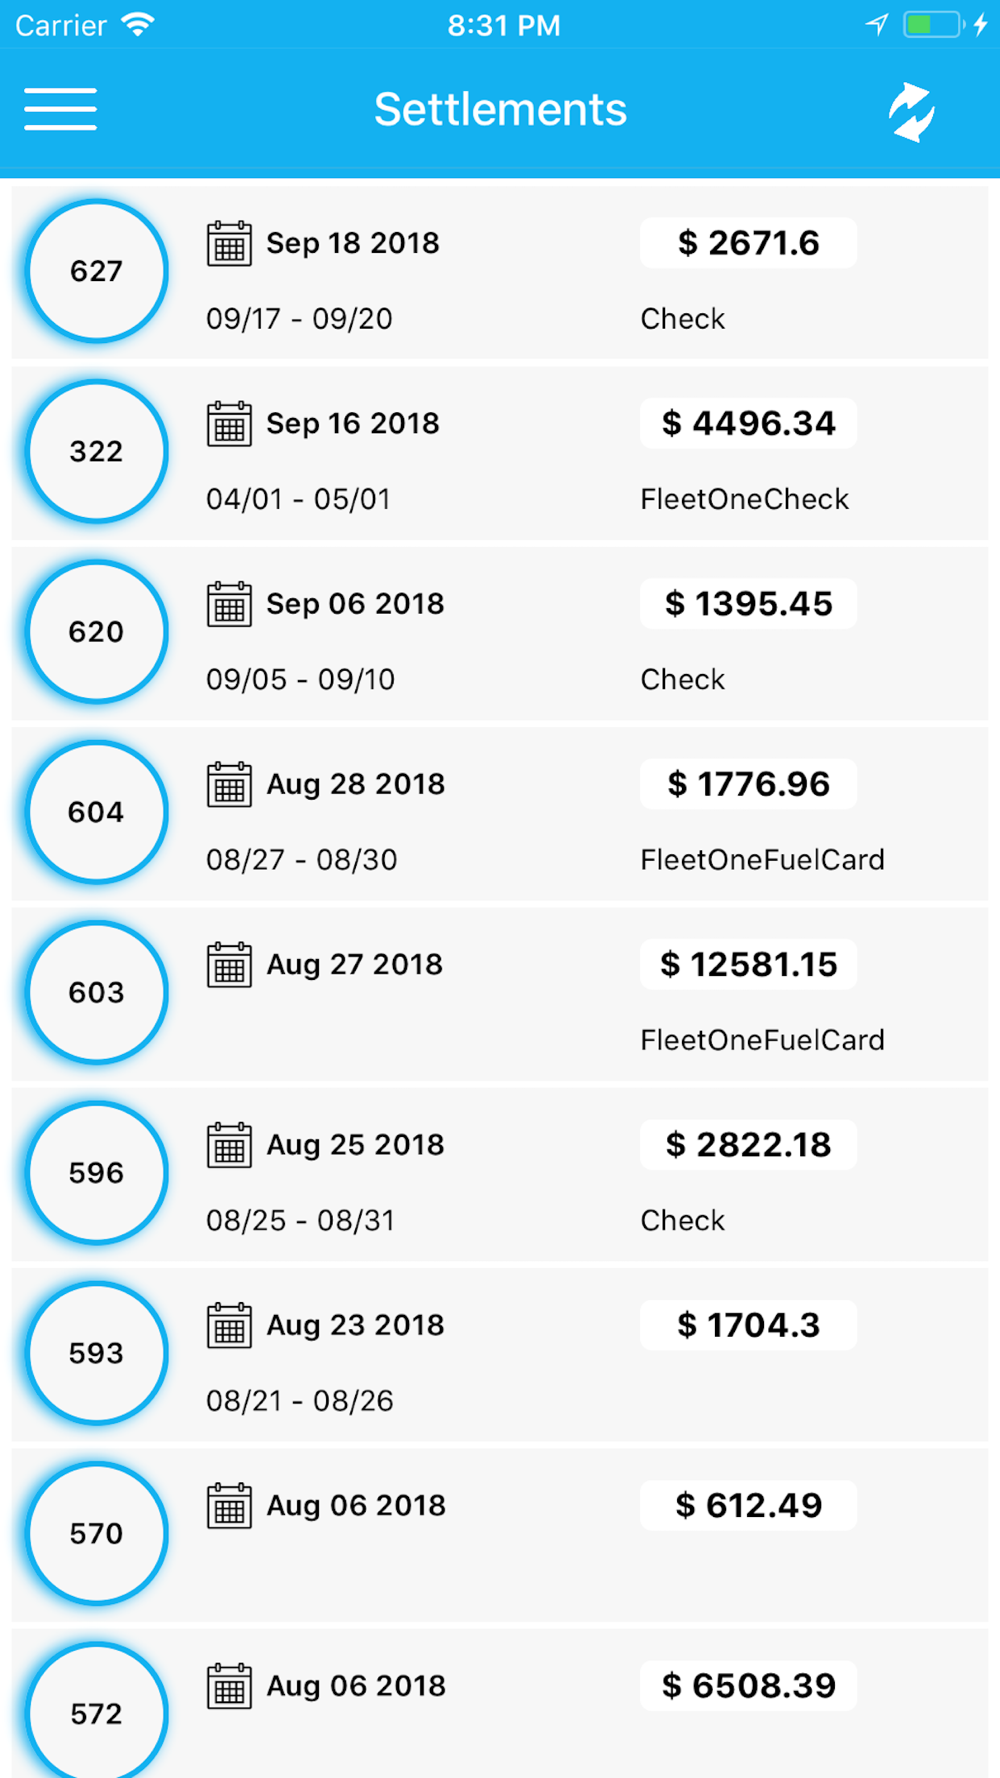Tap the location arrow in status bar
The width and height of the screenshot is (1000, 1778).
pyautogui.click(x=877, y=24)
